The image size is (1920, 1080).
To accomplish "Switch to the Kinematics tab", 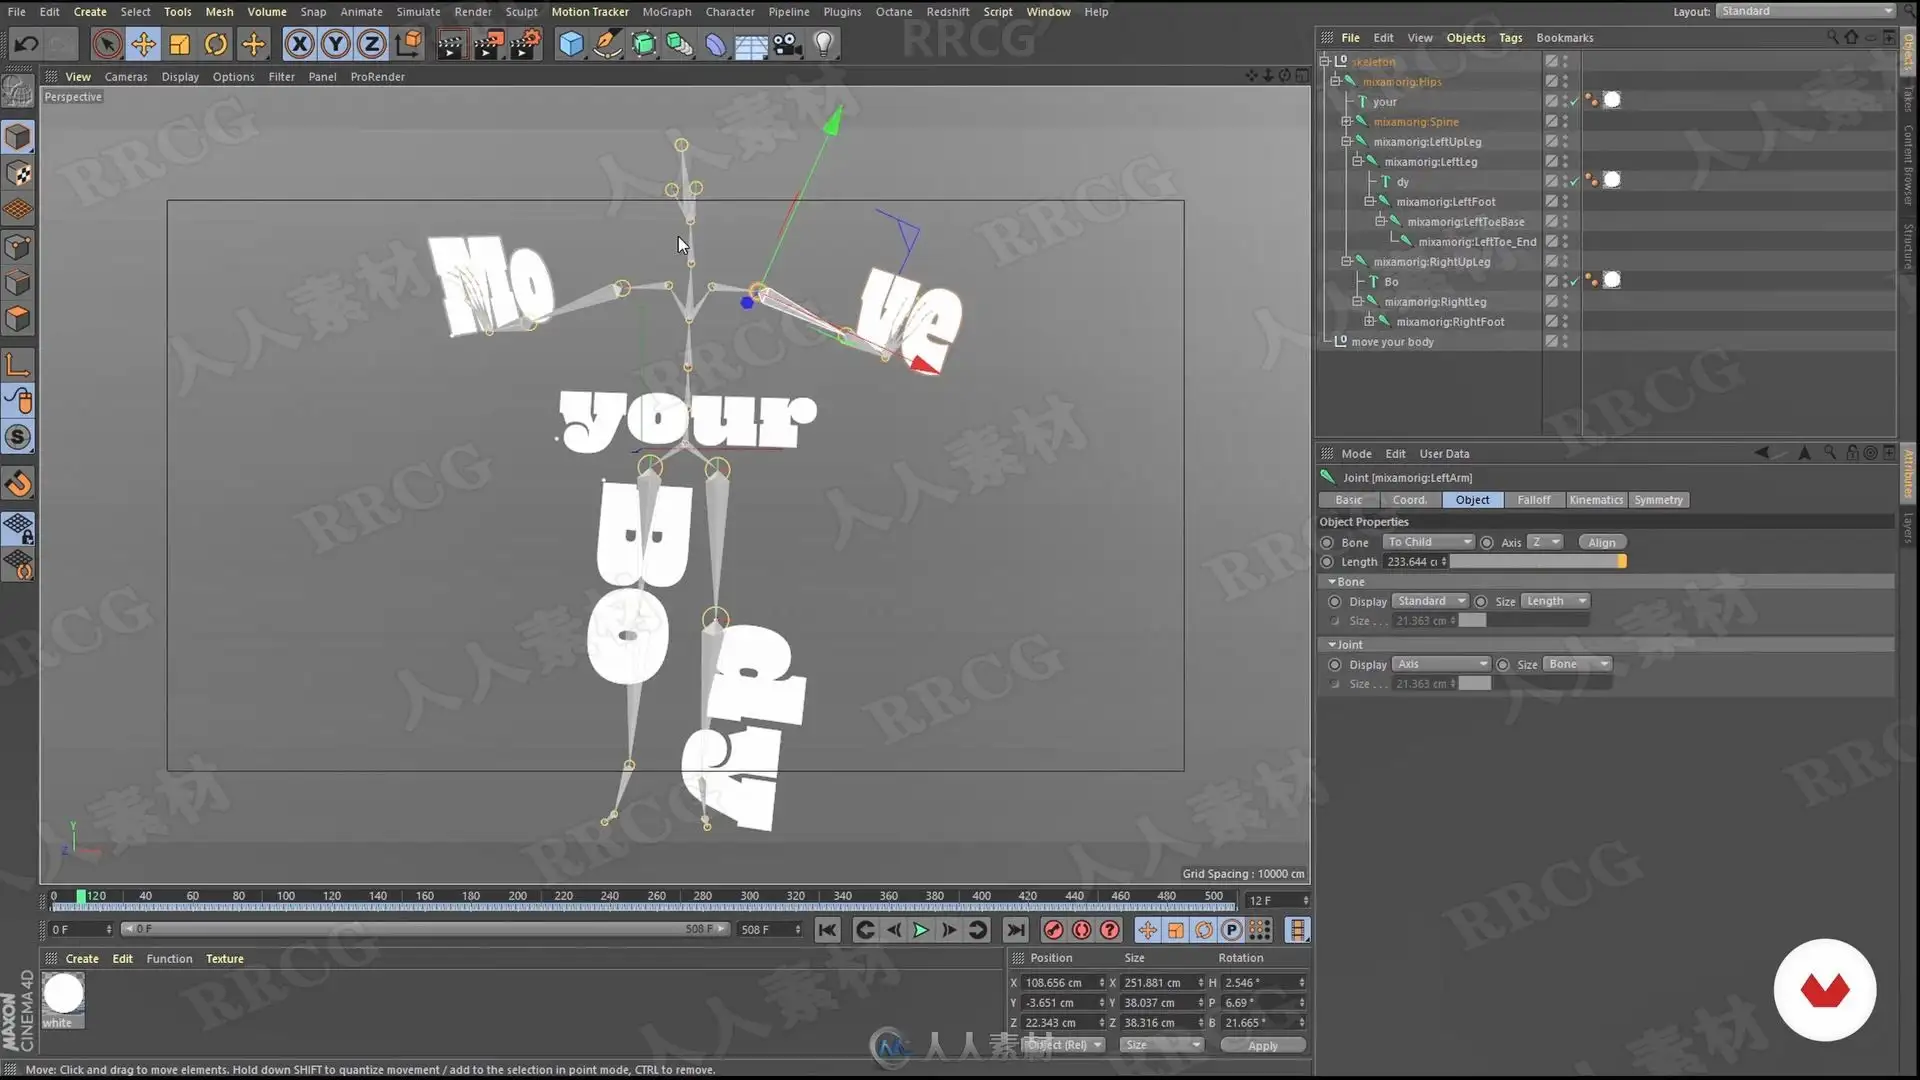I will [x=1595, y=500].
